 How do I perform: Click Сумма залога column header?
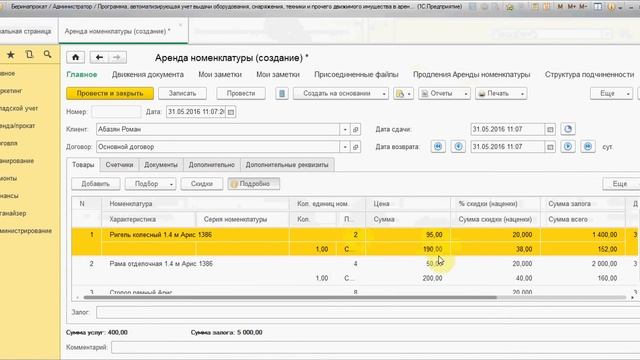pyautogui.click(x=582, y=204)
